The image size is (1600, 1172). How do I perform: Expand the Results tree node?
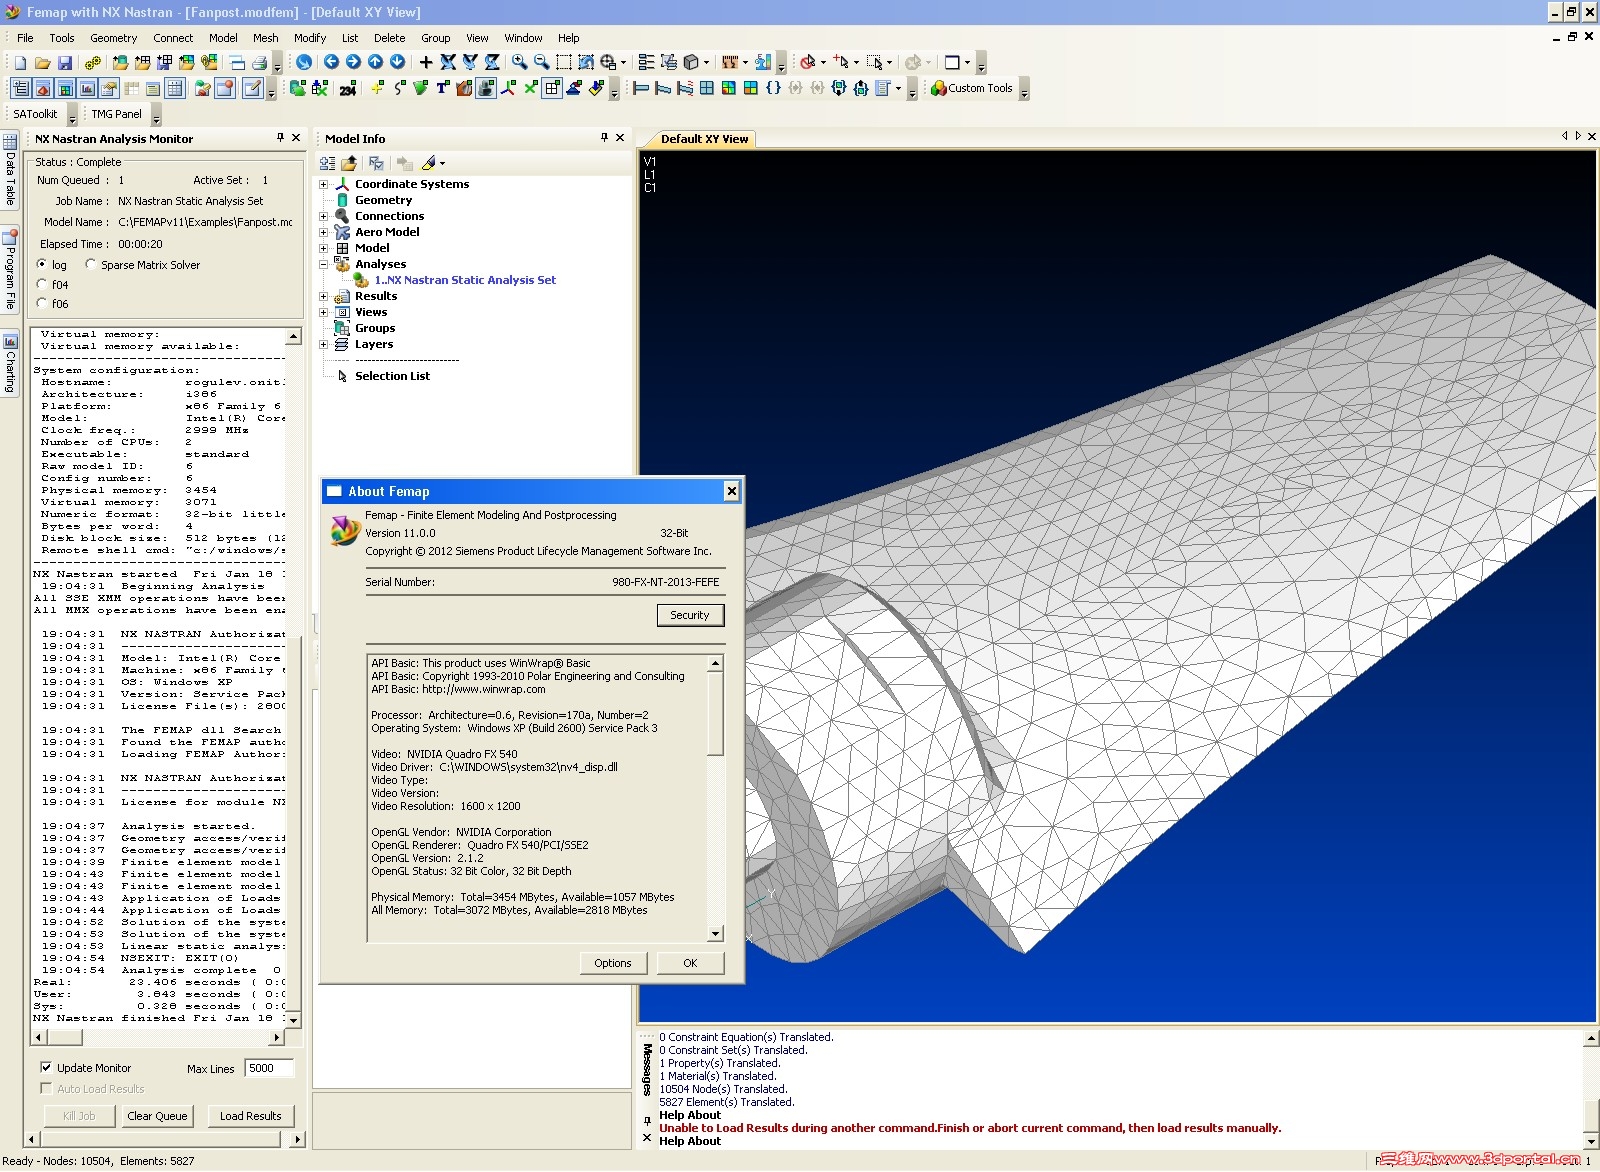tap(323, 296)
